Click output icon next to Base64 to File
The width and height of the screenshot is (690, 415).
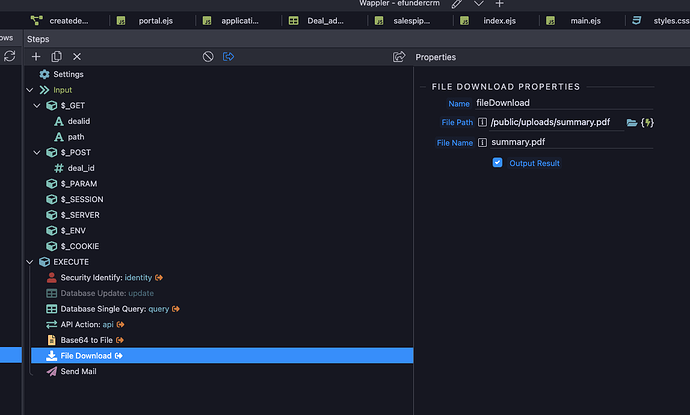pos(120,340)
